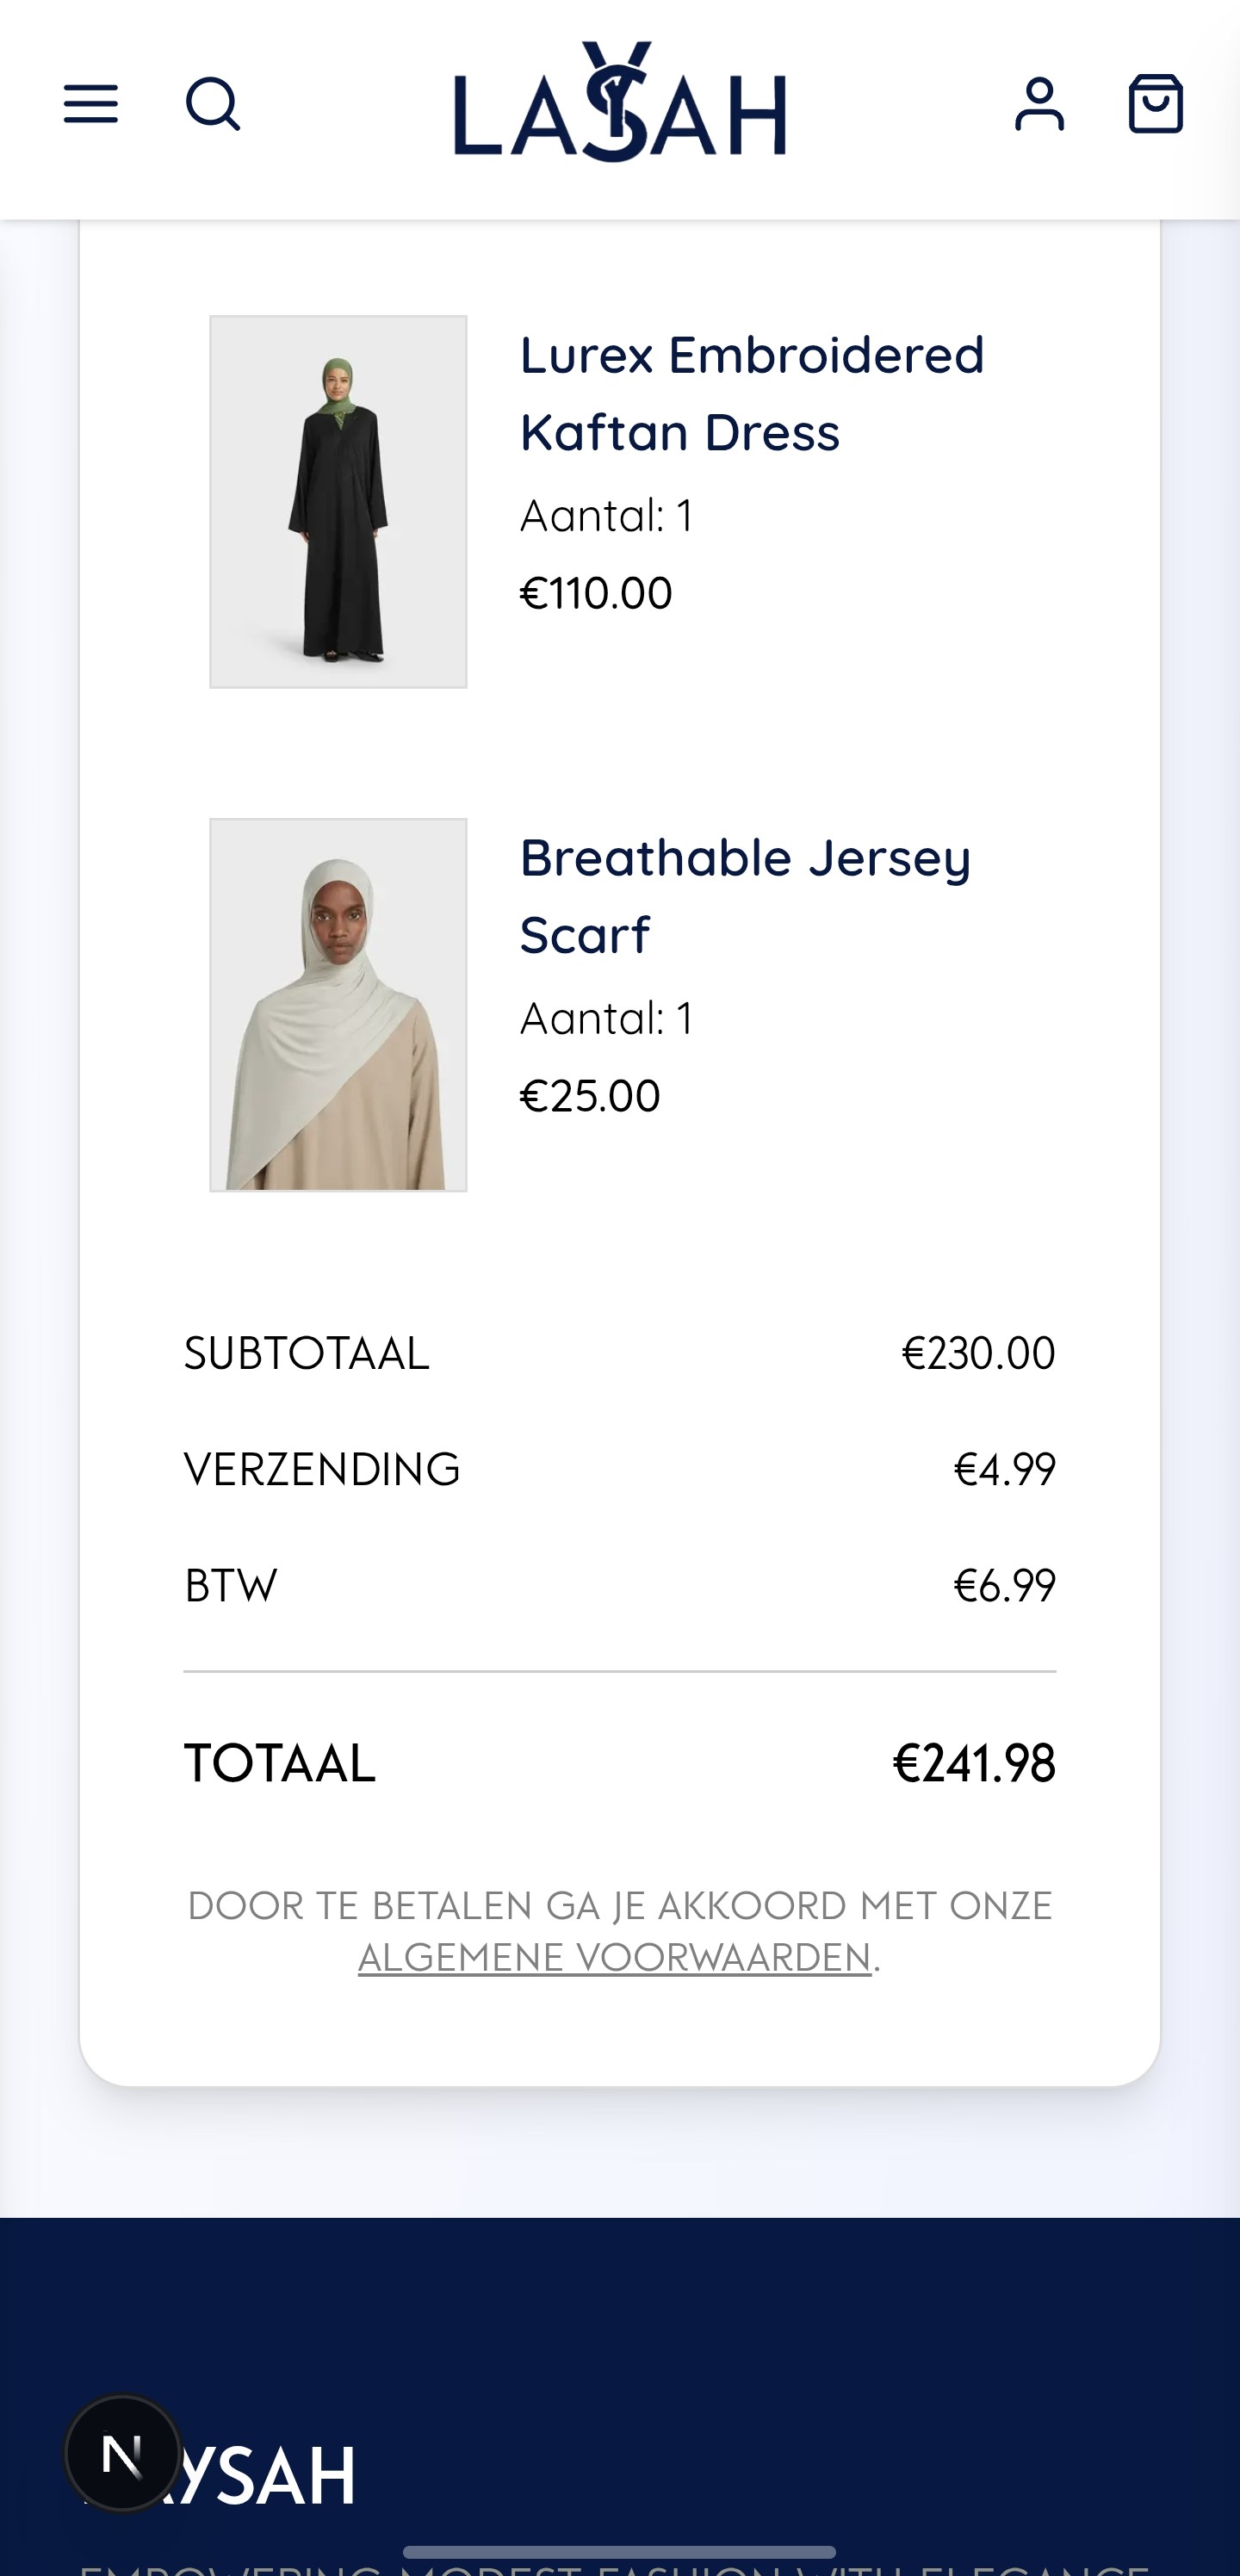Open the user account icon
This screenshot has width=1240, height=2576.
1040,104
